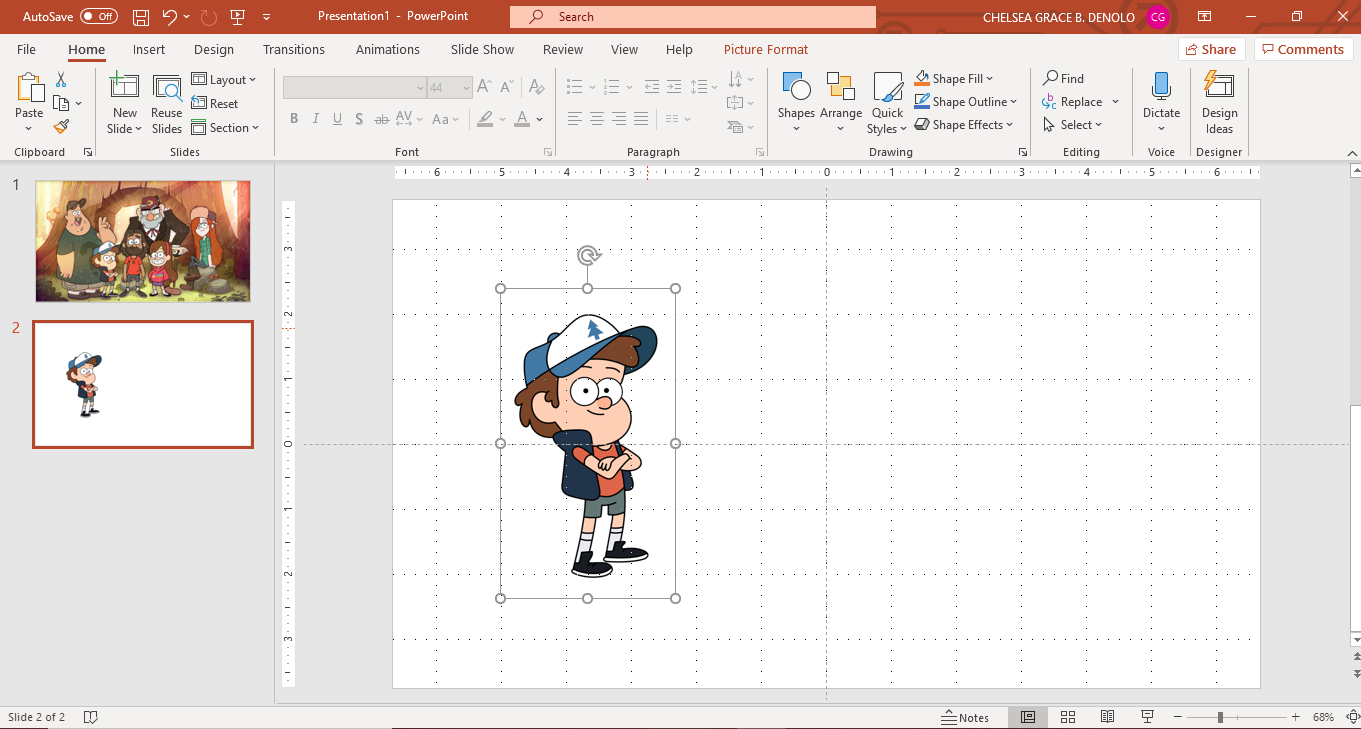
Task: Select slide 1 thumbnail
Action: coord(143,241)
